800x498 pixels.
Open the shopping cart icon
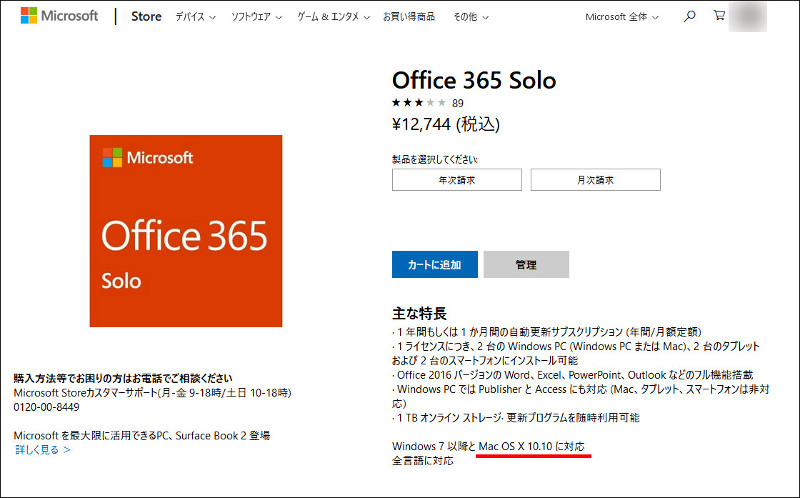pos(719,16)
